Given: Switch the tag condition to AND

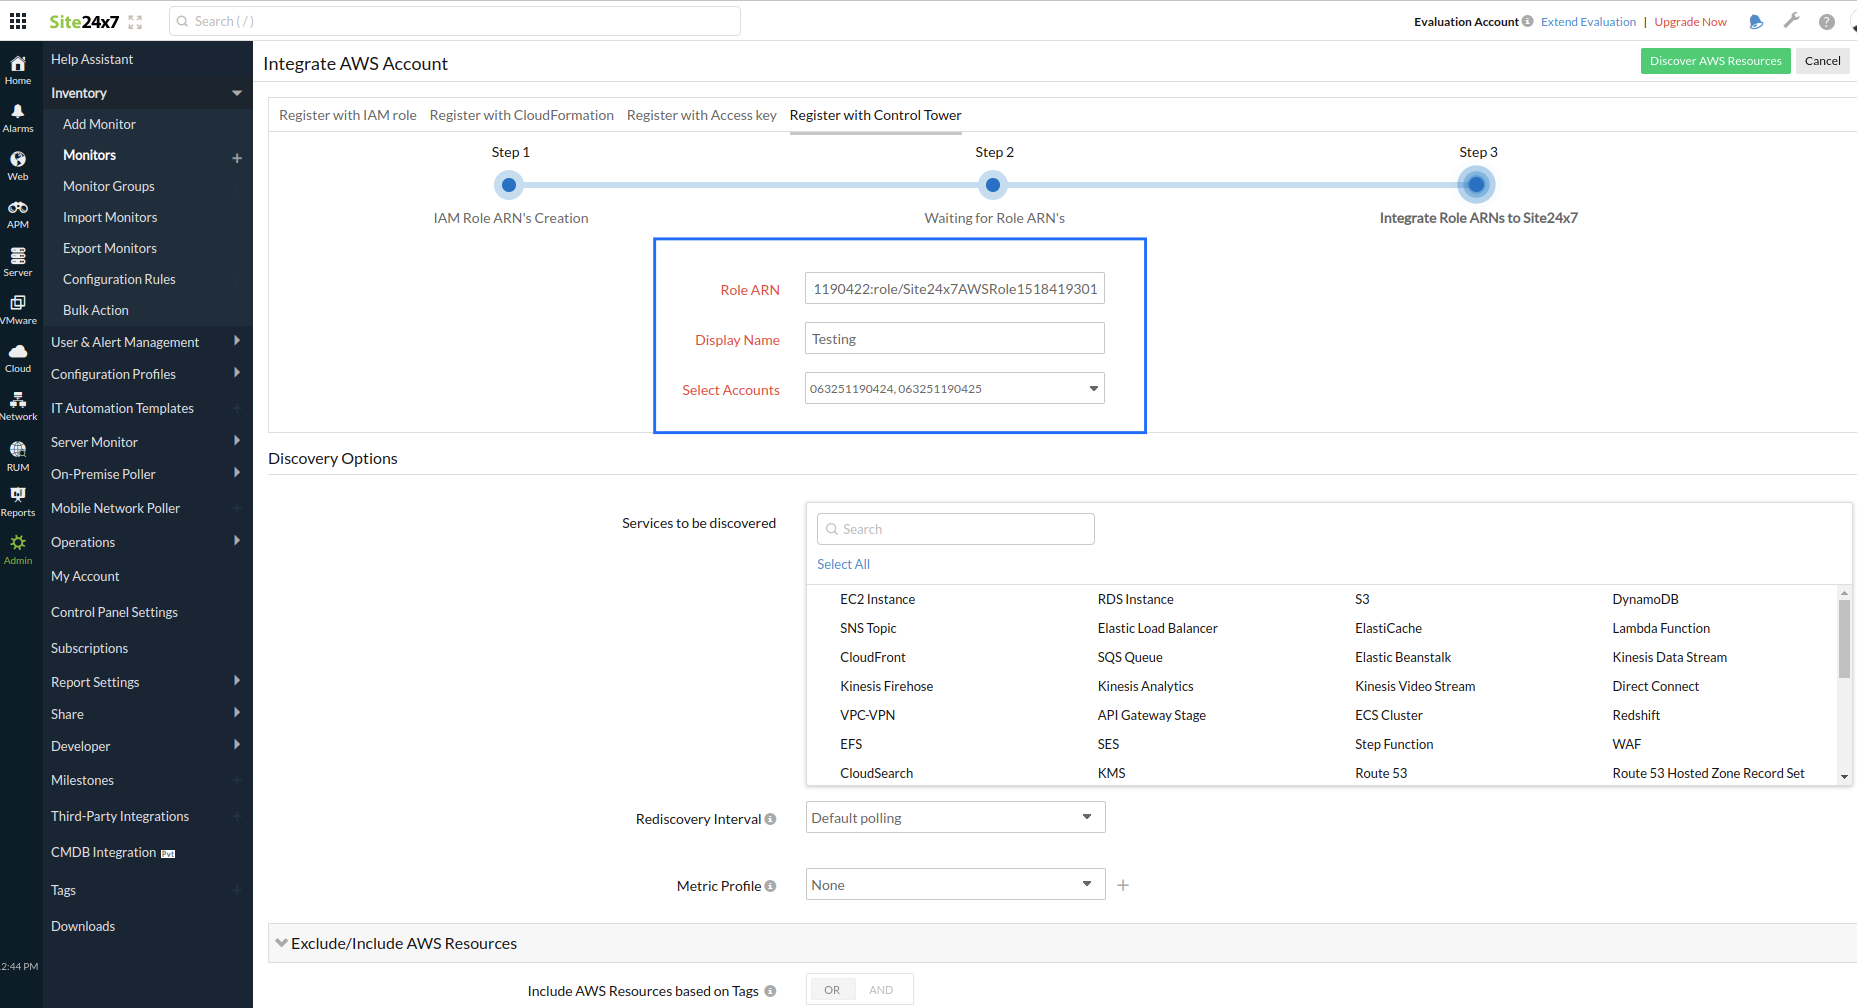Looking at the screenshot, I should click(x=881, y=990).
